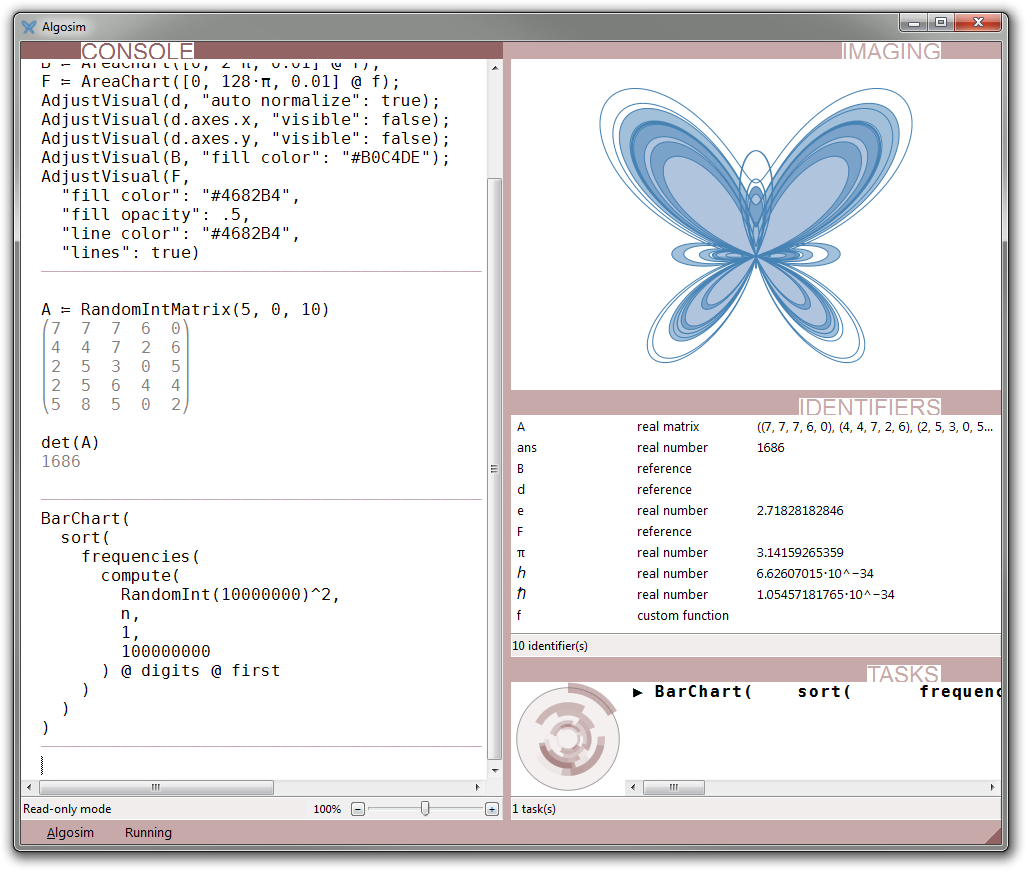The image size is (1026, 871).
Task: Click the tasks list horizontal scrollbar right arrow
Action: tap(993, 788)
